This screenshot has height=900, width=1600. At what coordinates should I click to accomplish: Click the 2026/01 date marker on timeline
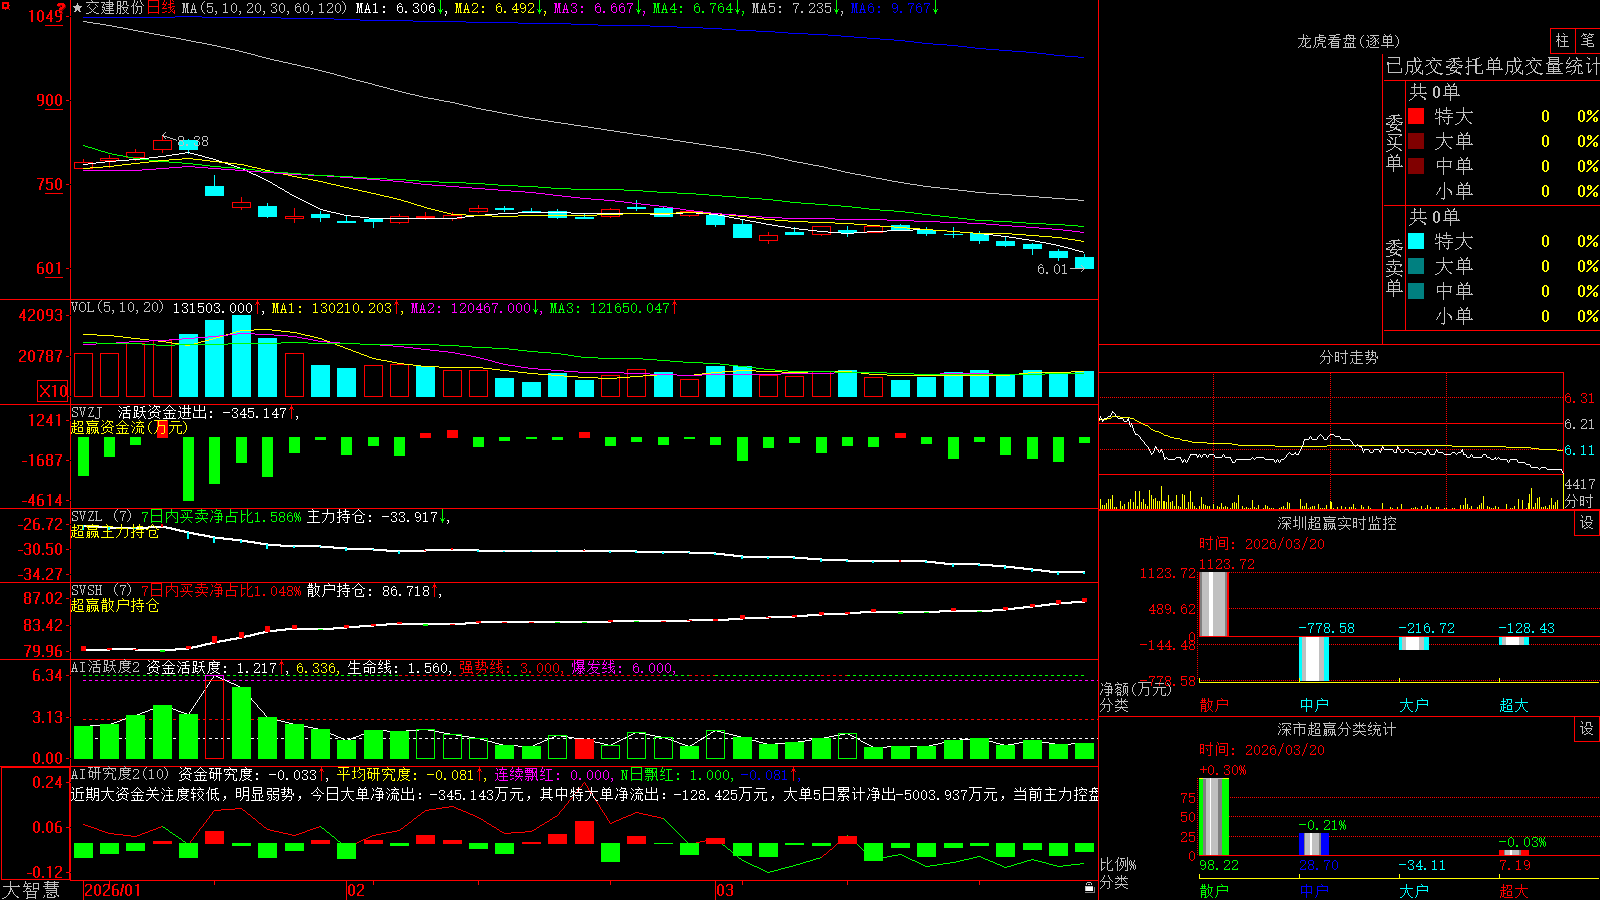(113, 890)
